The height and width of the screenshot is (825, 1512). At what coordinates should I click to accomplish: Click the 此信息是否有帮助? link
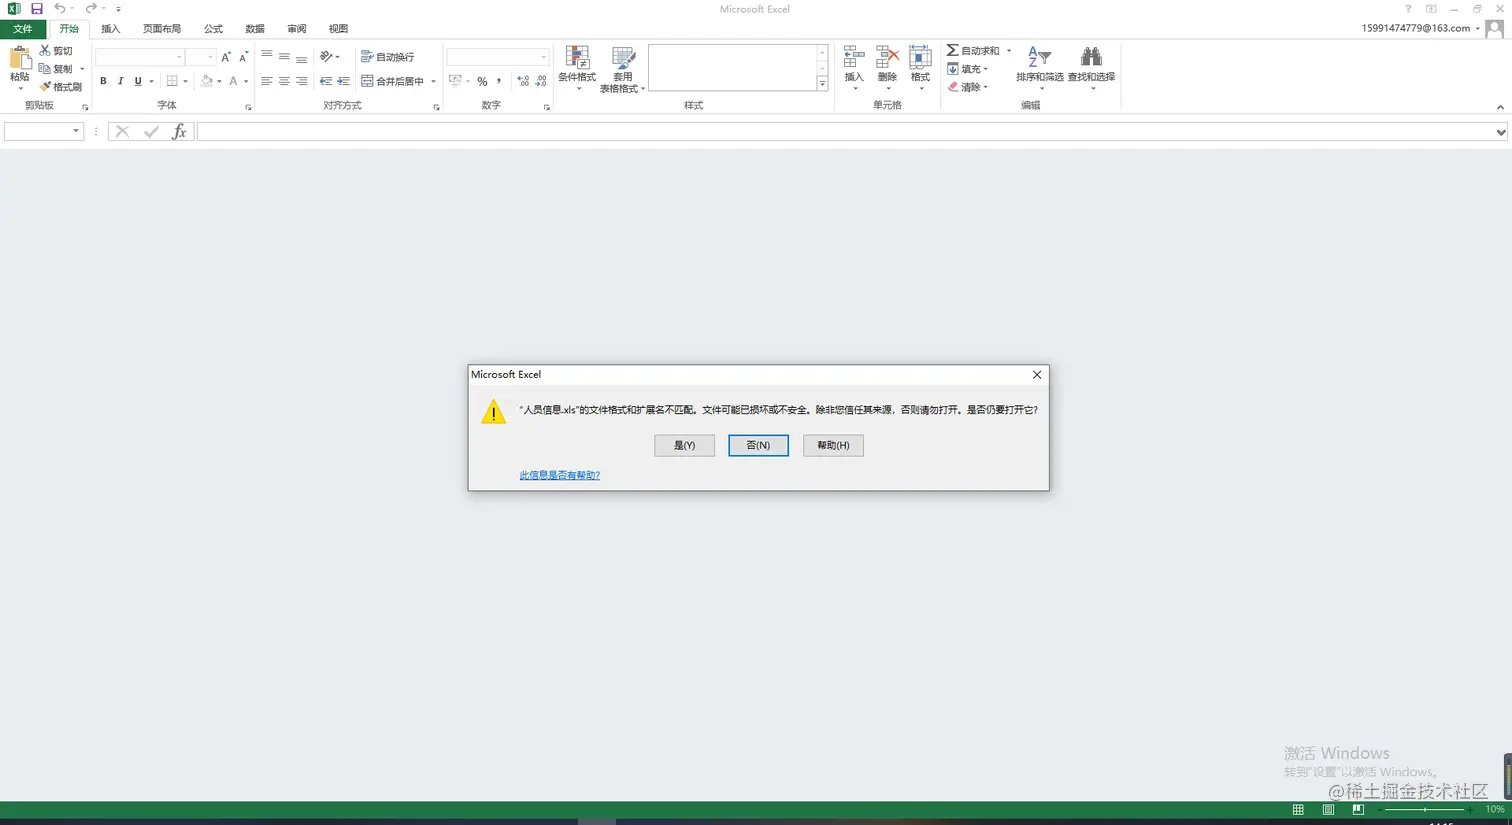pyautogui.click(x=560, y=475)
